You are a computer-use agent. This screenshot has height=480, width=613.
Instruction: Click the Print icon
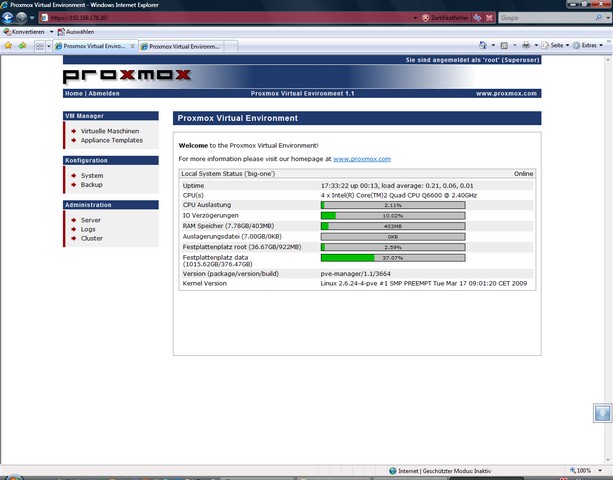(526, 45)
